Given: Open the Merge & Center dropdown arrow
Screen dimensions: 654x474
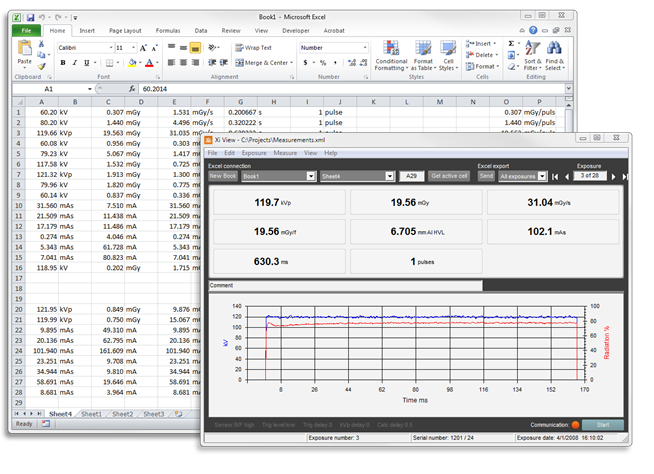Looking at the screenshot, I should click(292, 63).
